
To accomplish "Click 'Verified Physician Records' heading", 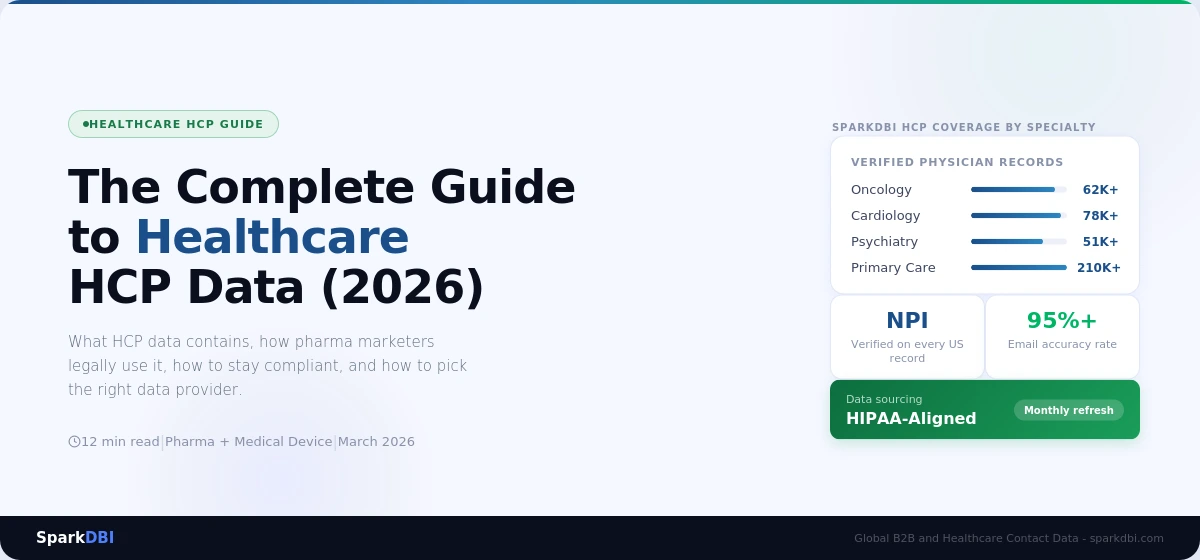I will coord(957,162).
